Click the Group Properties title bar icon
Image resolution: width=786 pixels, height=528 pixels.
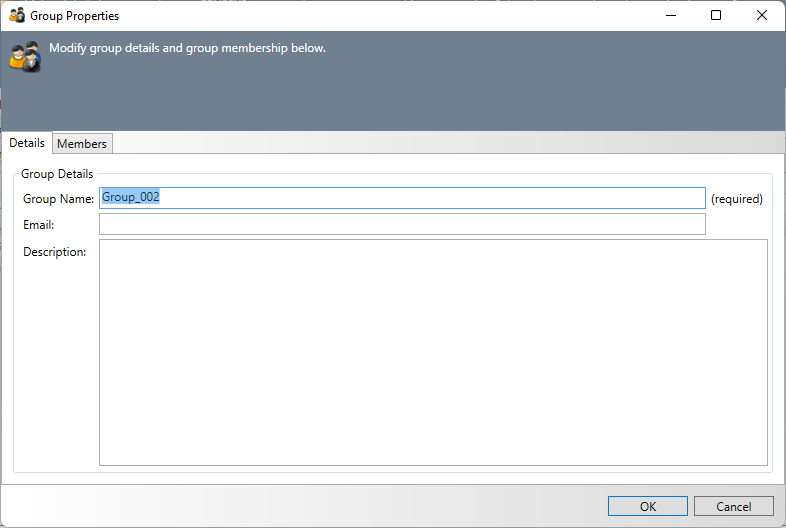(17, 16)
